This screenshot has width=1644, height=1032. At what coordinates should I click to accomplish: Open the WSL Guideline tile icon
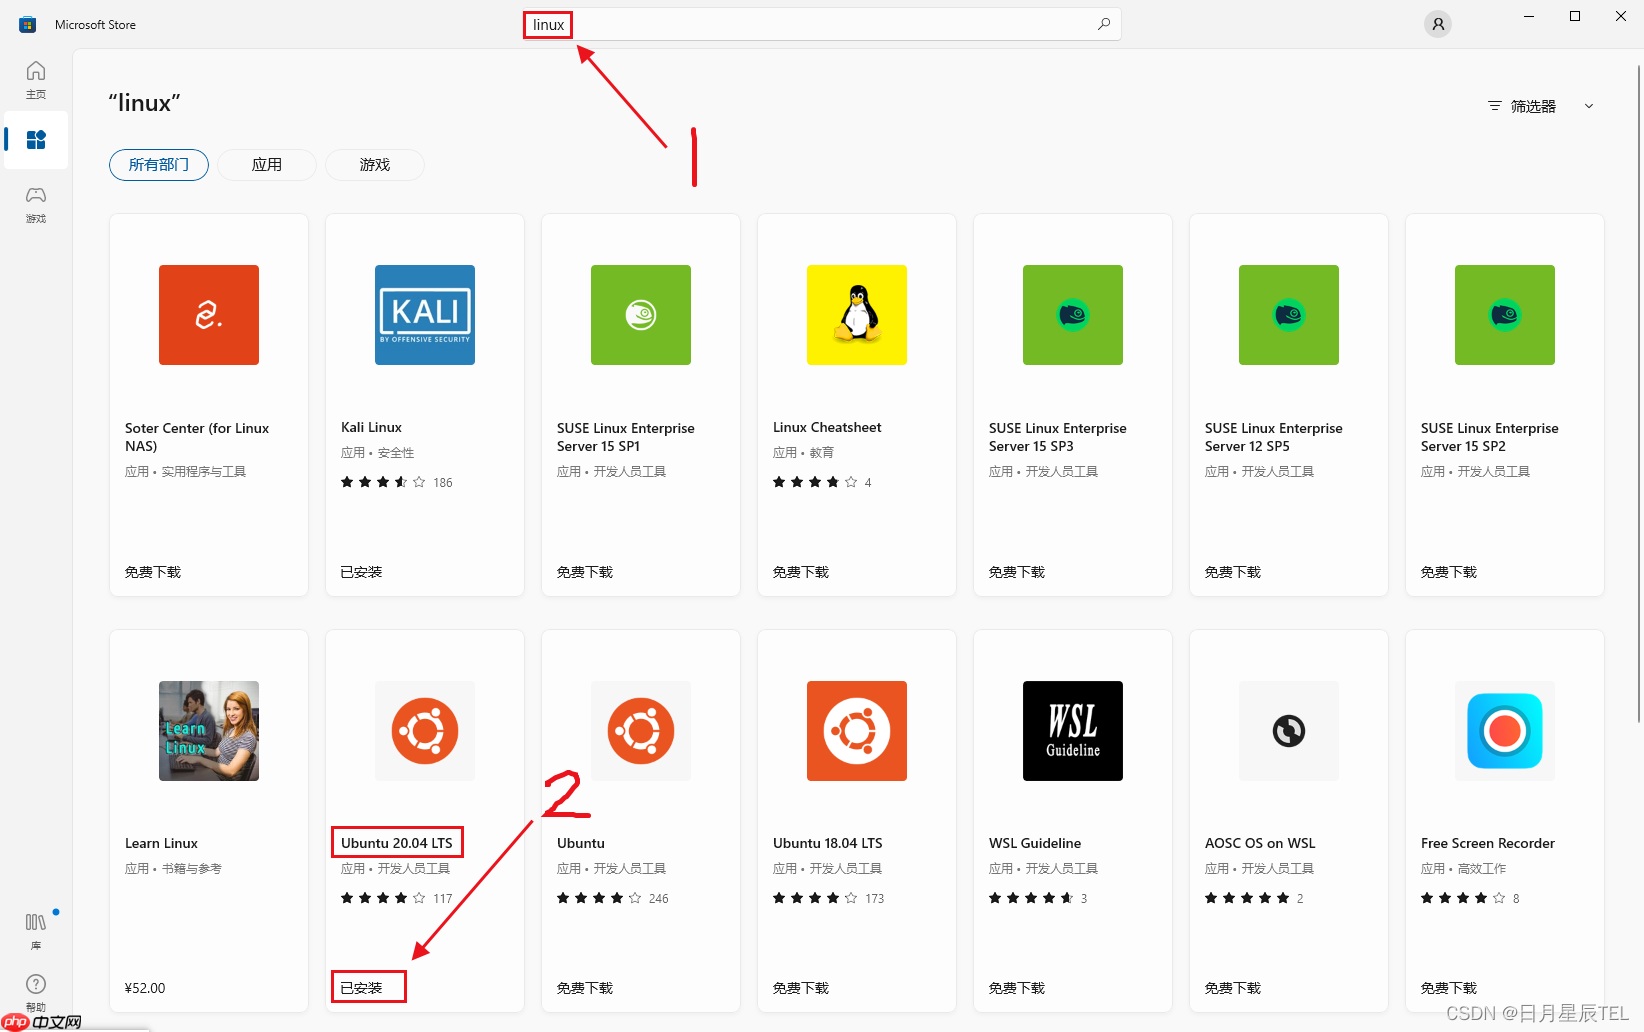pos(1072,730)
